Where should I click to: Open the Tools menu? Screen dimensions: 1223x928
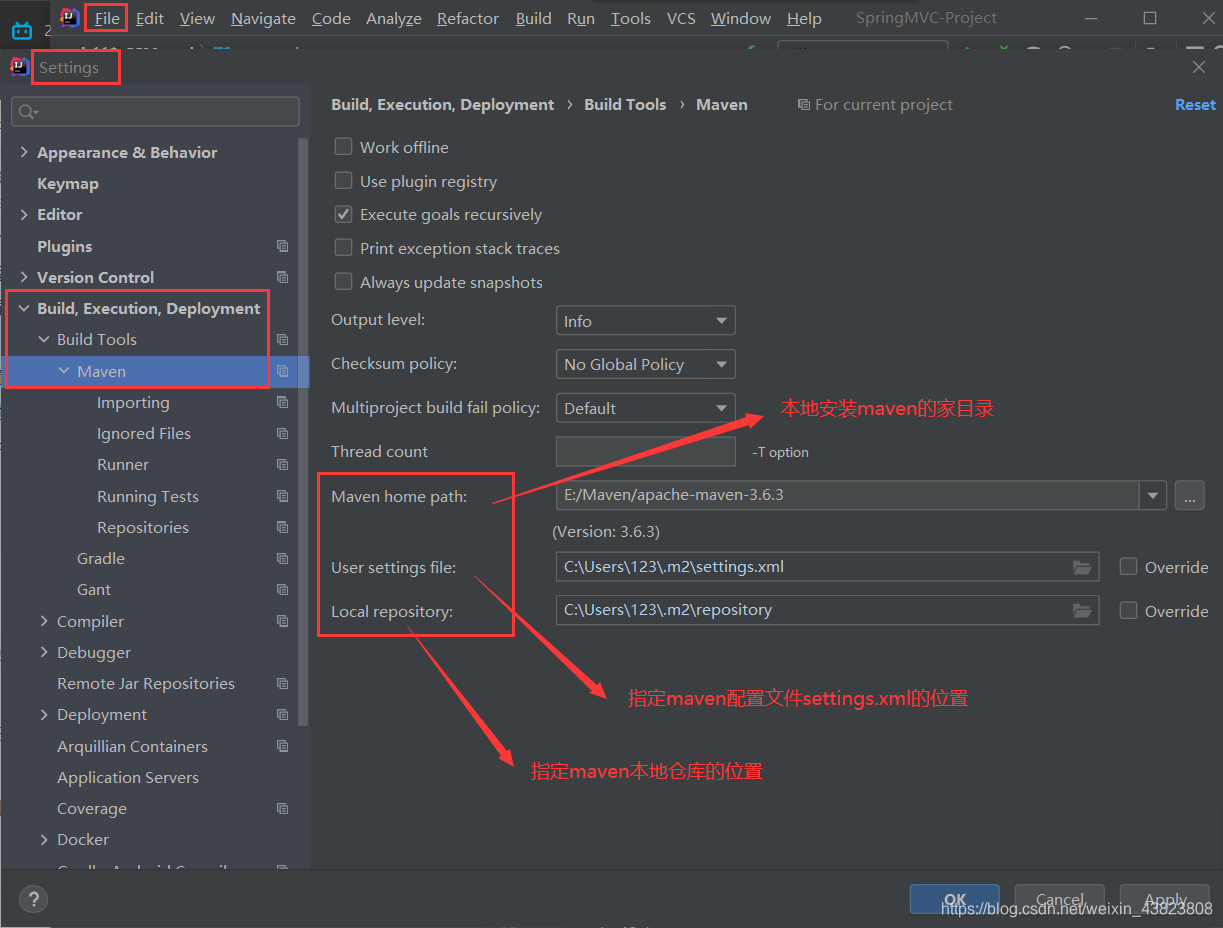631,18
